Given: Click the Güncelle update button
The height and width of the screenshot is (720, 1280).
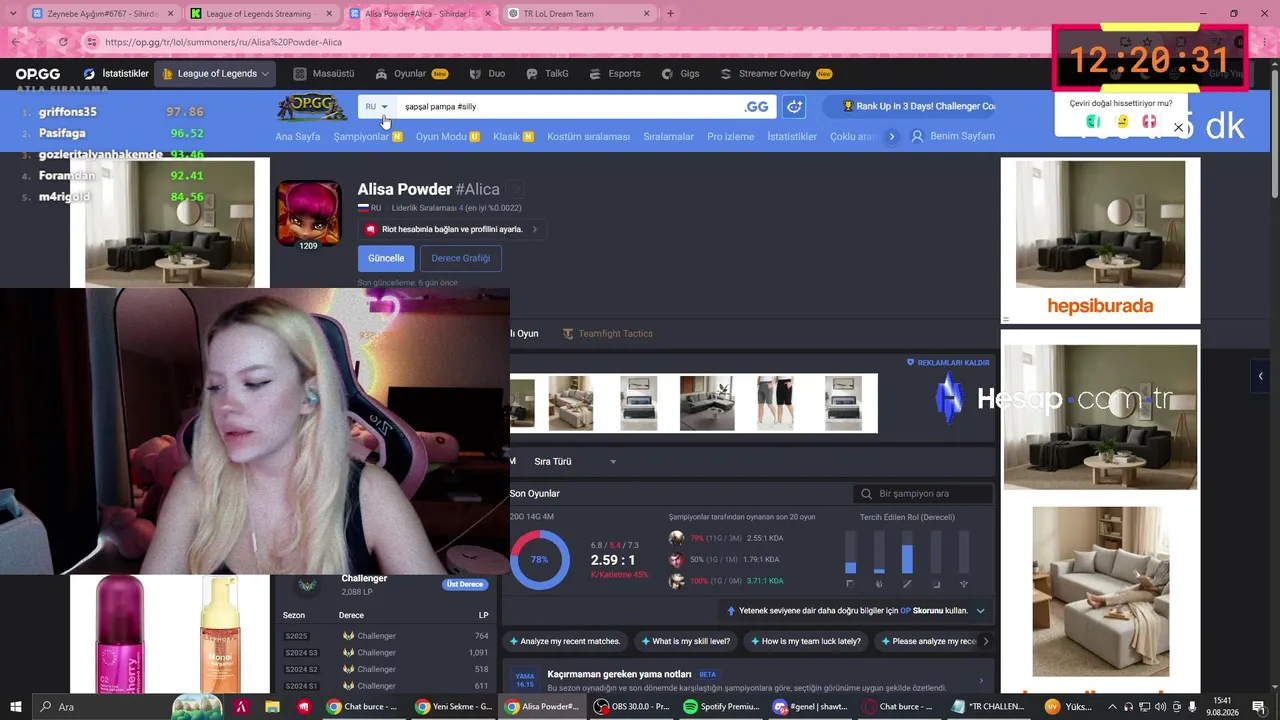Looking at the screenshot, I should 386,258.
